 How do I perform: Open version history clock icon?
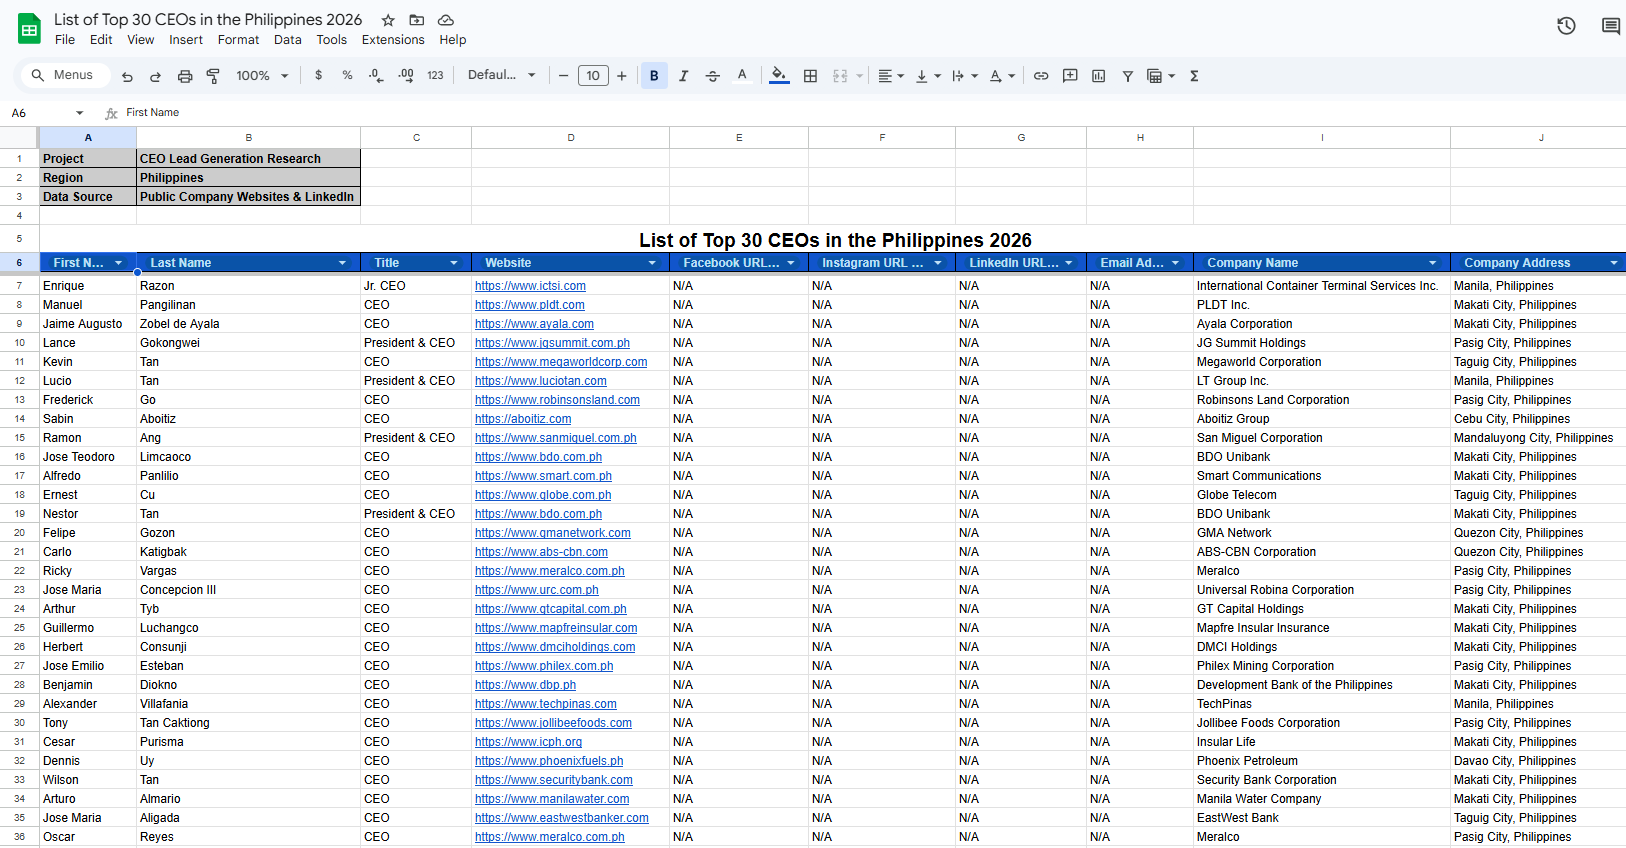(1566, 26)
